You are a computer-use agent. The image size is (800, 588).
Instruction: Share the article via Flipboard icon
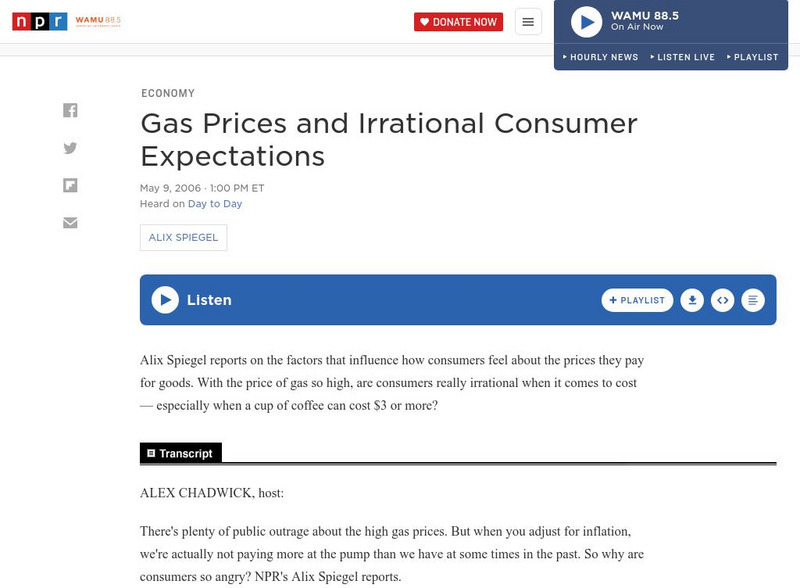[70, 185]
